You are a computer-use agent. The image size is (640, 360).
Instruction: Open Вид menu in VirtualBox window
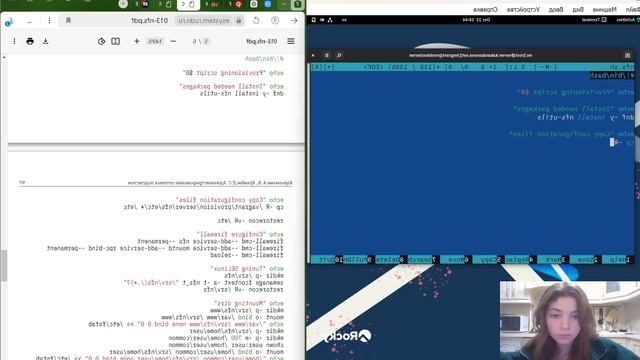pos(578,9)
